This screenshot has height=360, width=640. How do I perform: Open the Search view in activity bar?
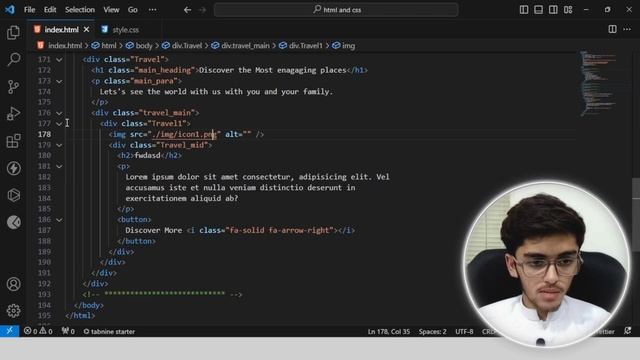[x=13, y=60]
